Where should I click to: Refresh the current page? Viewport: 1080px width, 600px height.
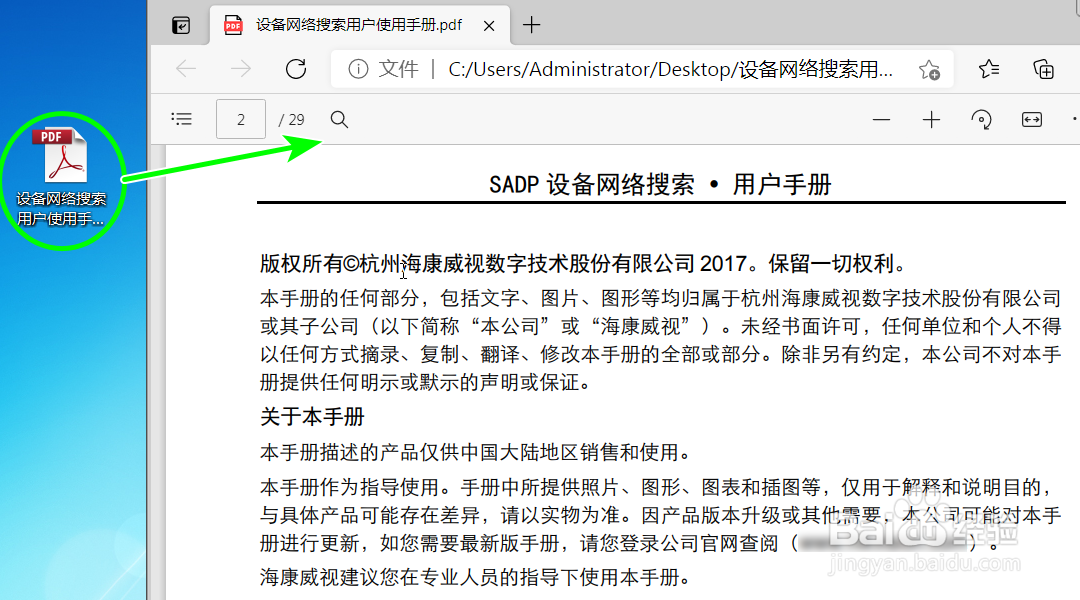tap(296, 69)
